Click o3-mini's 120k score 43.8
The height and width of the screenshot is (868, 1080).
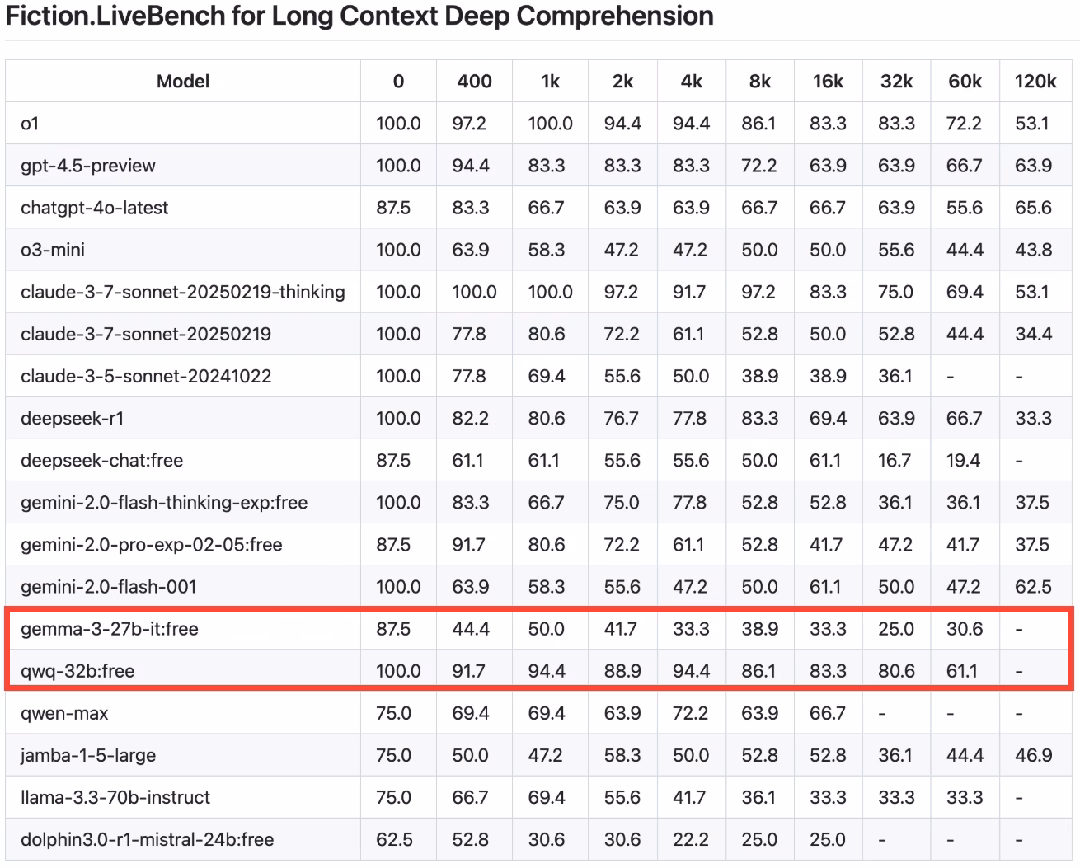coord(1033,250)
